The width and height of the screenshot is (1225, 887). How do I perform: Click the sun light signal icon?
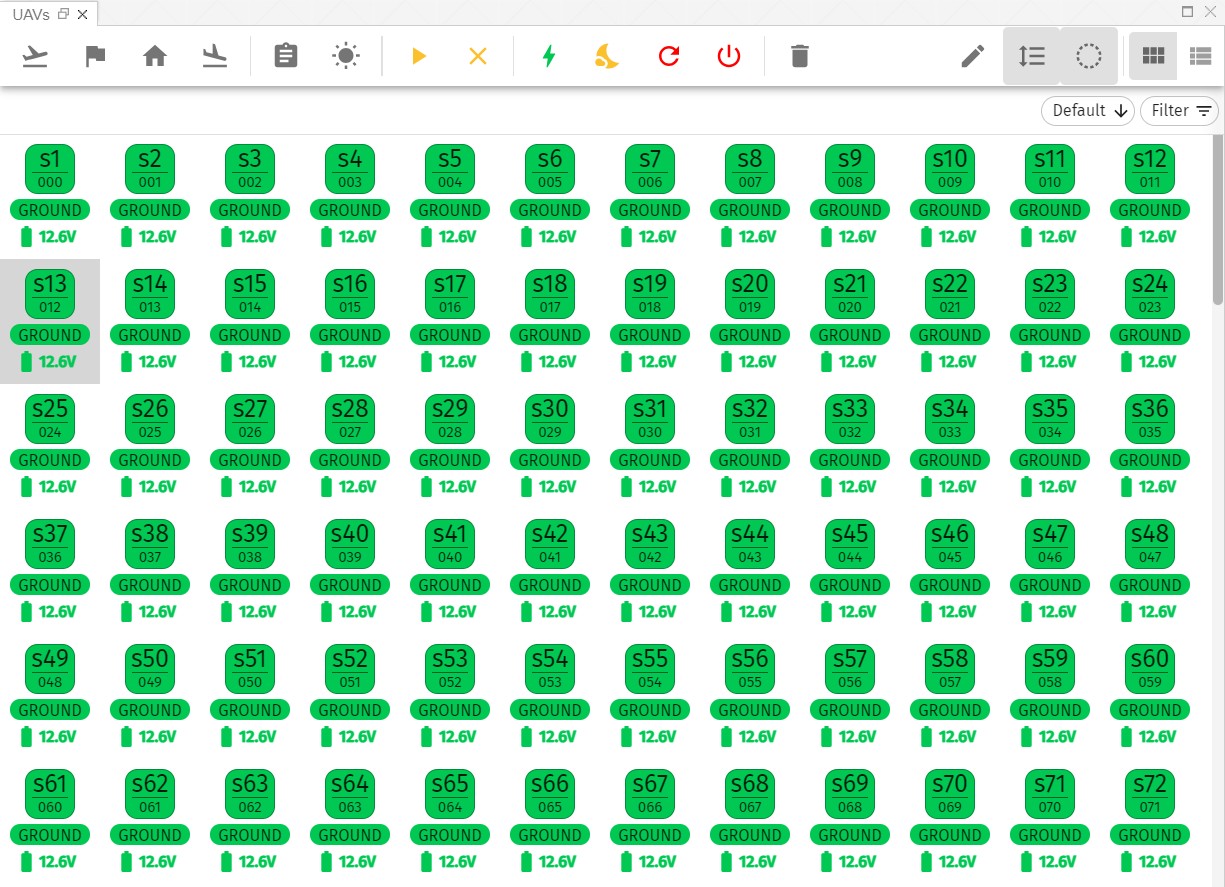click(346, 56)
